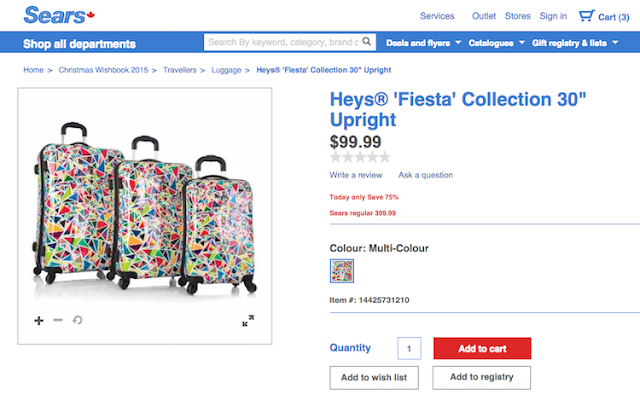This screenshot has height=401, width=640.
Task: Open the shopping cart icon
Action: (x=585, y=16)
